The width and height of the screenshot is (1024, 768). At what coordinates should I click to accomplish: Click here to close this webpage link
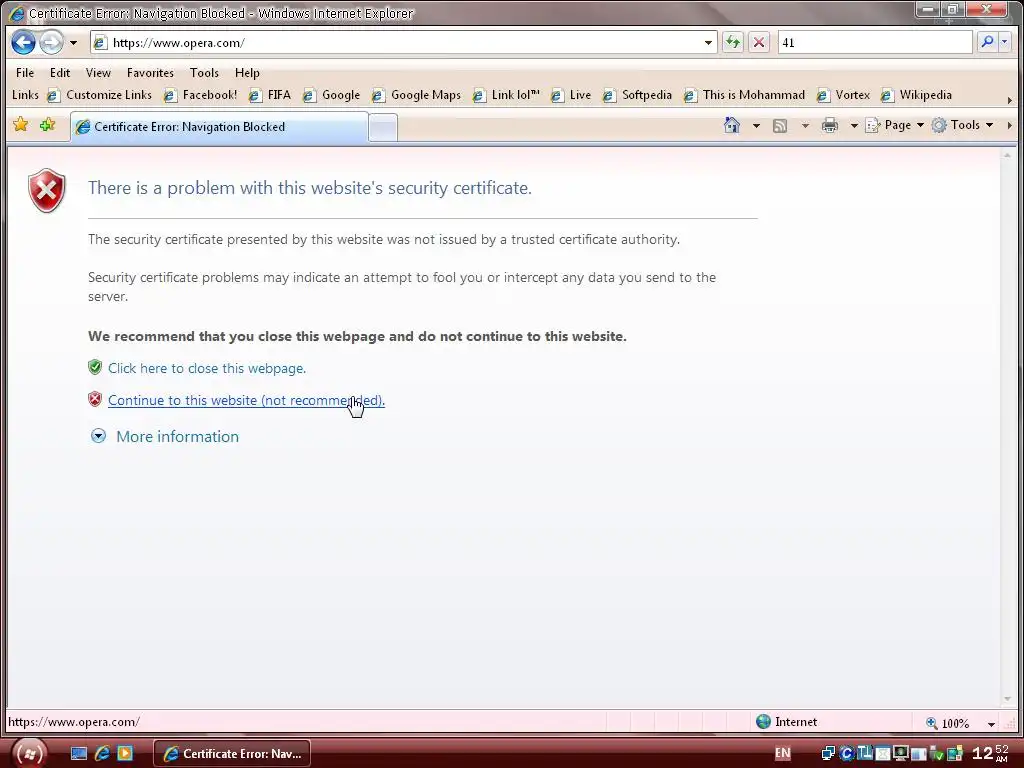coord(207,368)
